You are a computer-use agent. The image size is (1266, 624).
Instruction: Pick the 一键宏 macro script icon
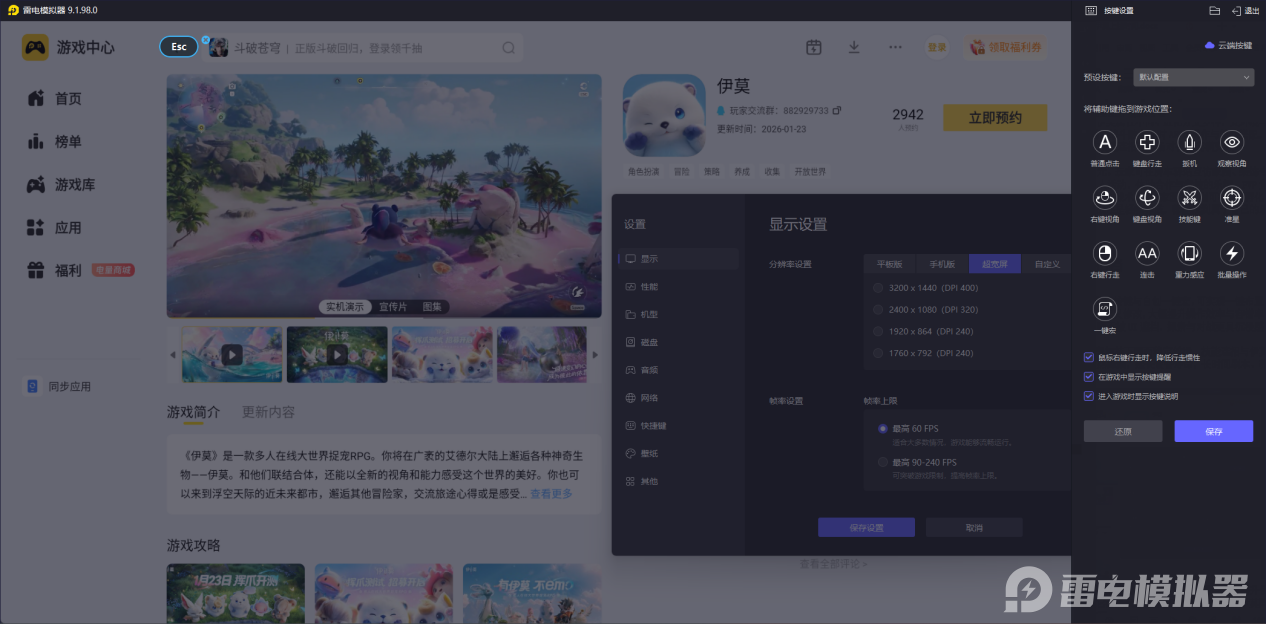click(1105, 308)
